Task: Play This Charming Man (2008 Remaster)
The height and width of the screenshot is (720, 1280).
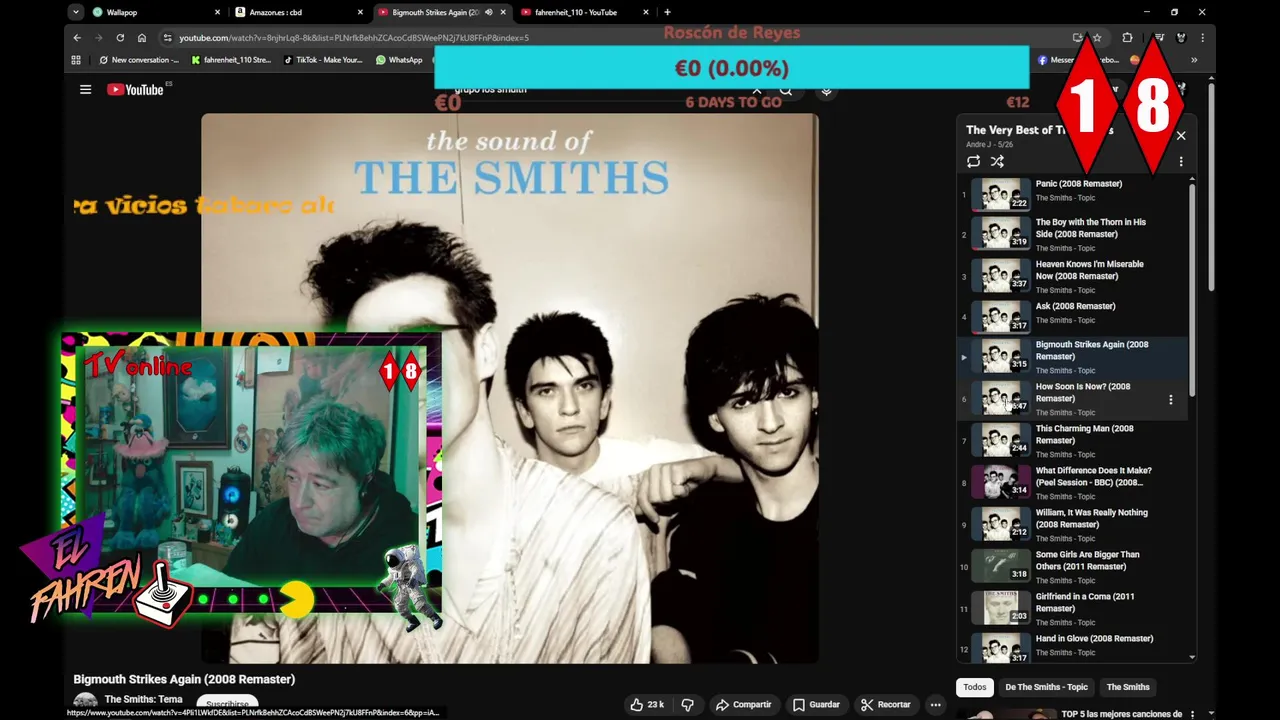Action: coord(1072,440)
